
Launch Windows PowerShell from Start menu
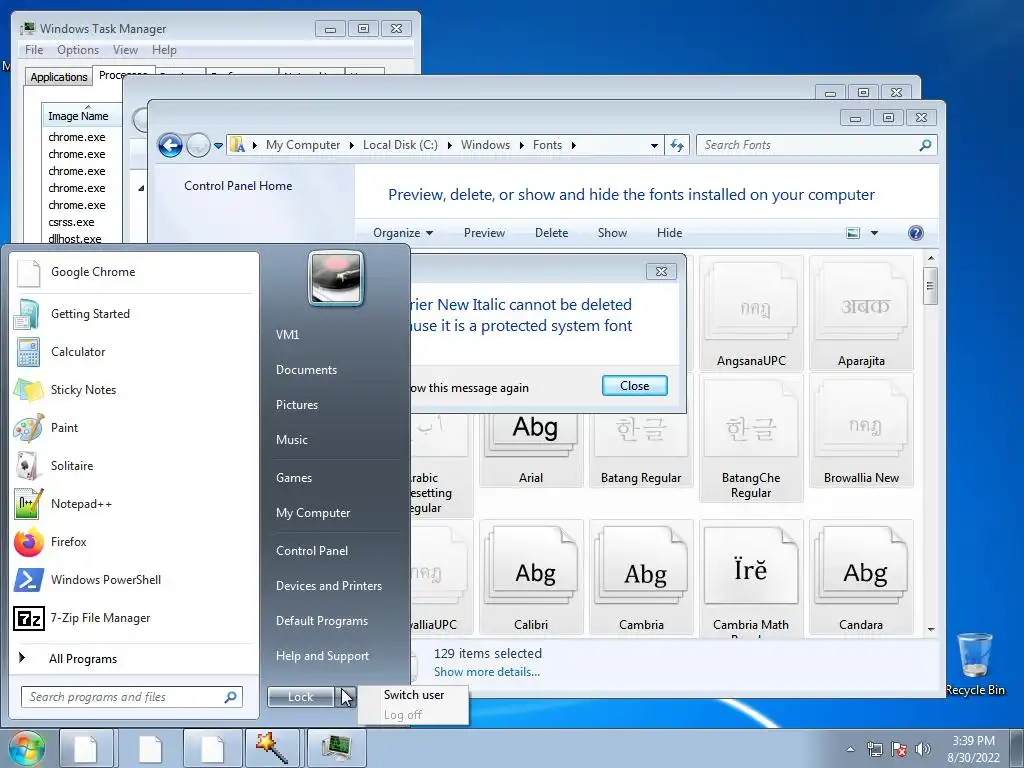[134, 580]
